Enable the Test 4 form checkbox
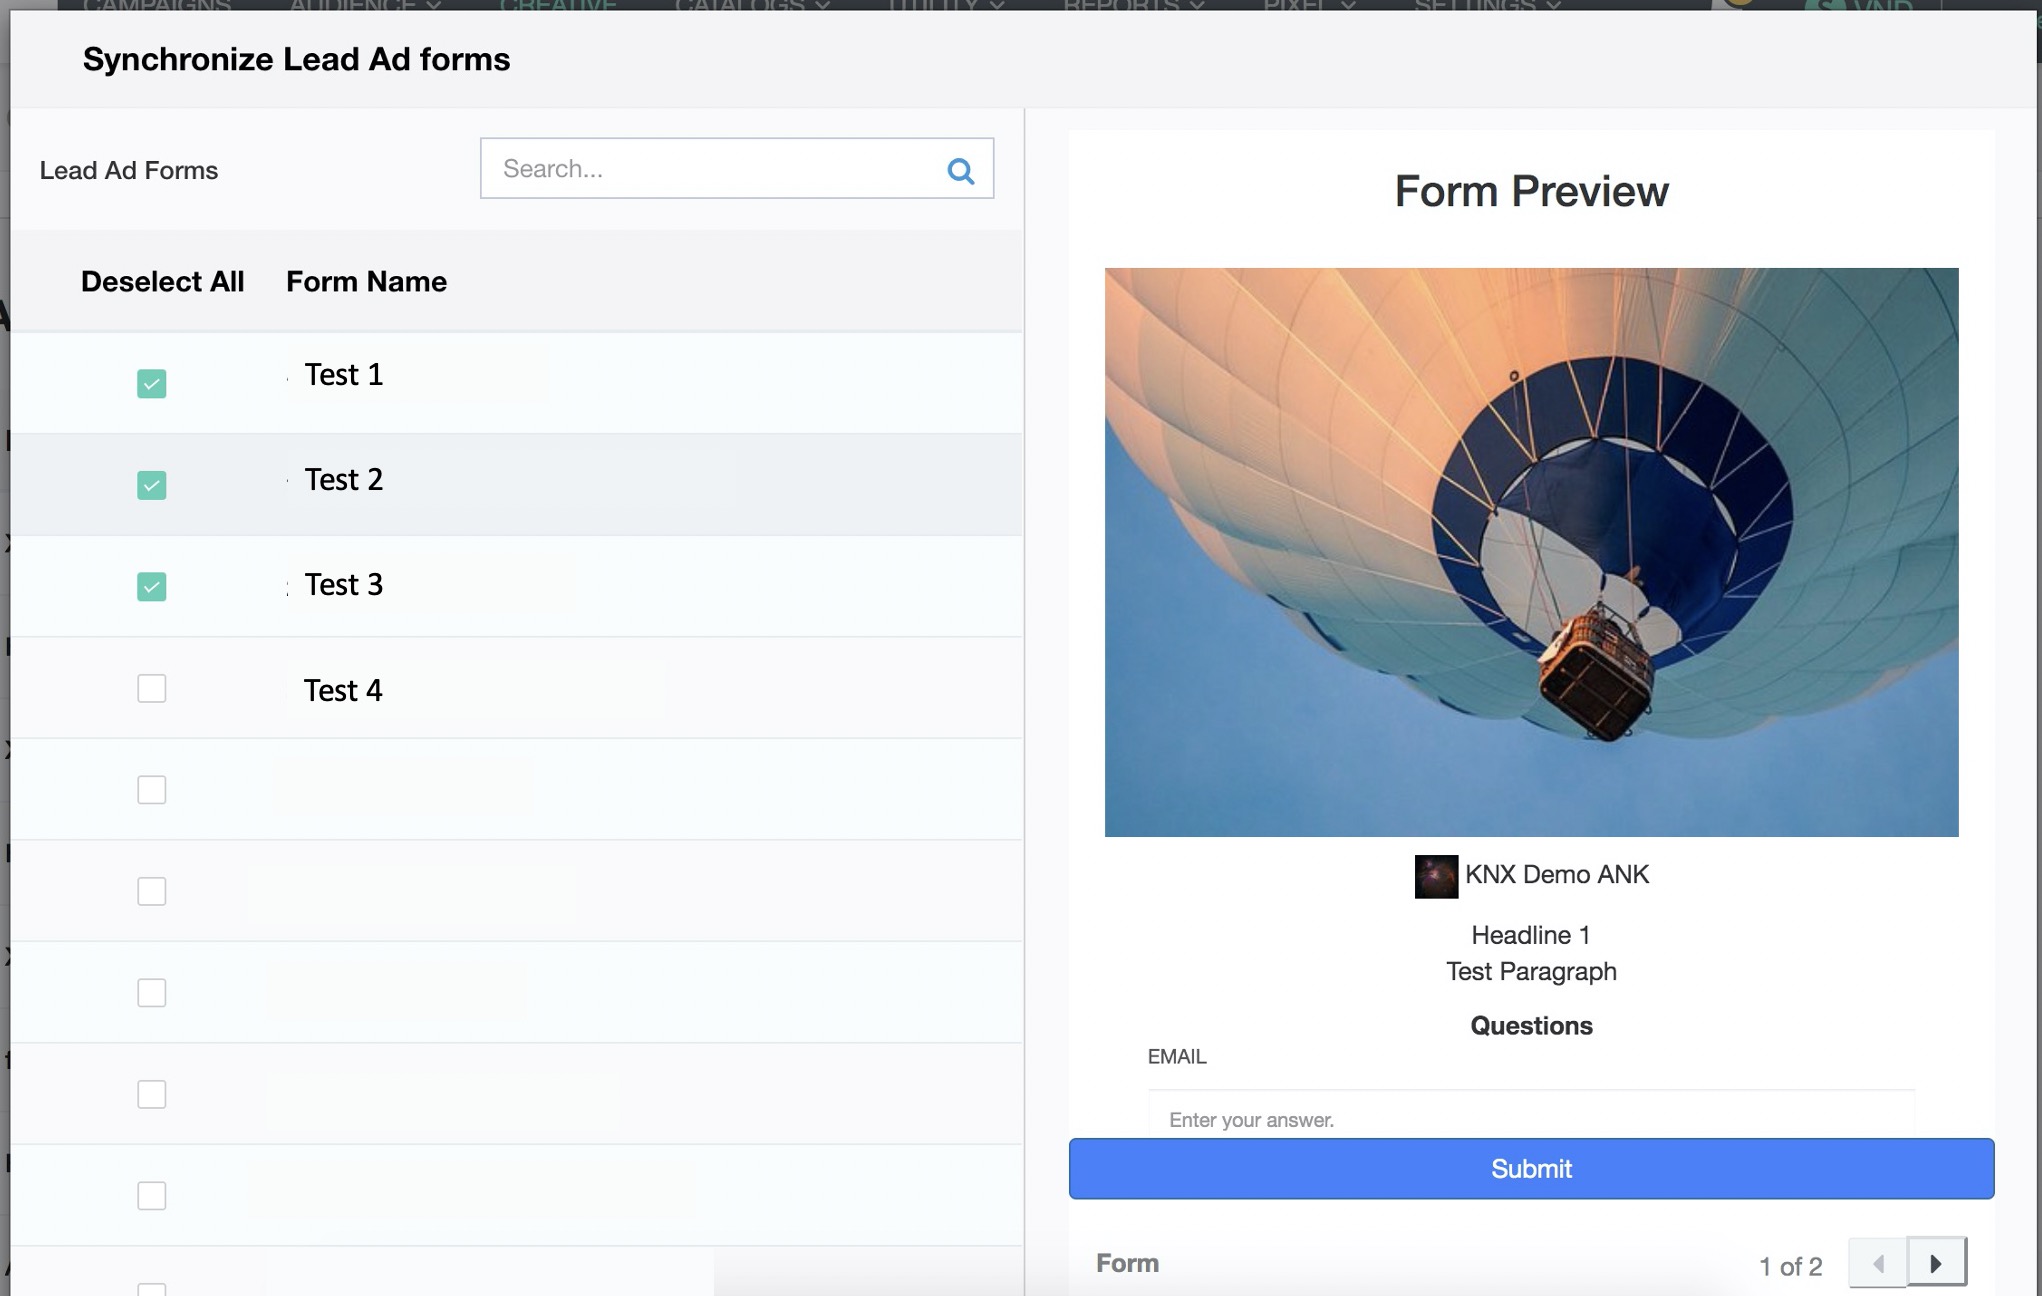Viewport: 2042px width, 1296px height. 152,688
